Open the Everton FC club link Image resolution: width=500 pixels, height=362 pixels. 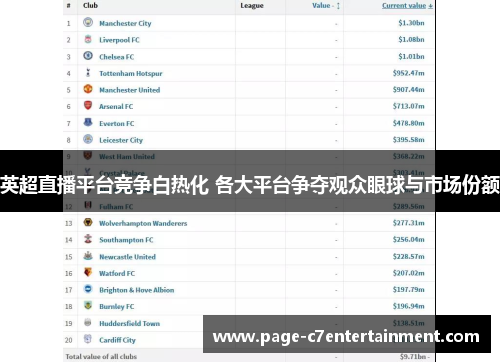[117, 124]
